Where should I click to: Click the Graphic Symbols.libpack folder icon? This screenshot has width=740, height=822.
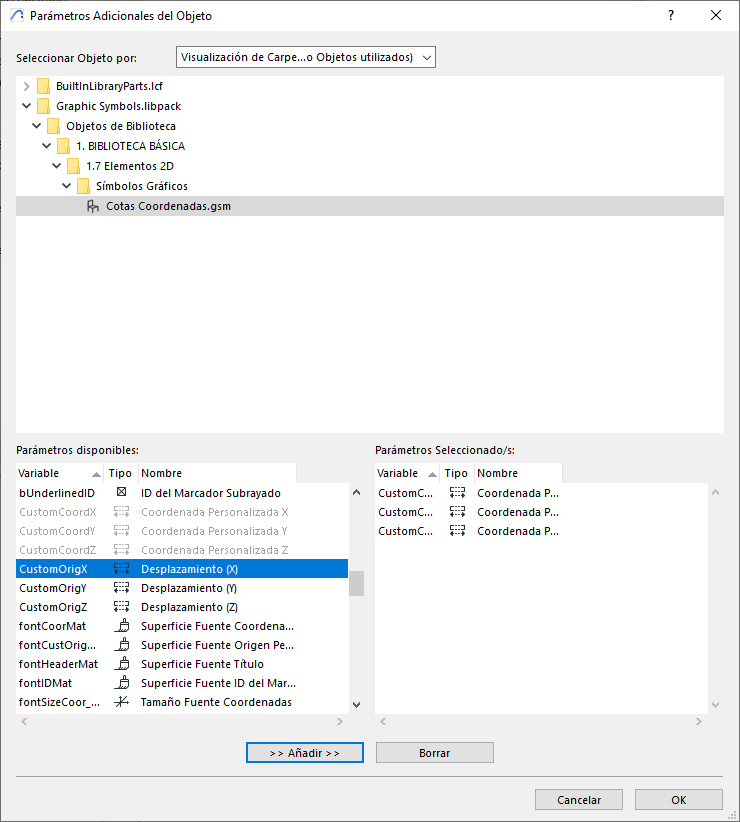(x=43, y=106)
